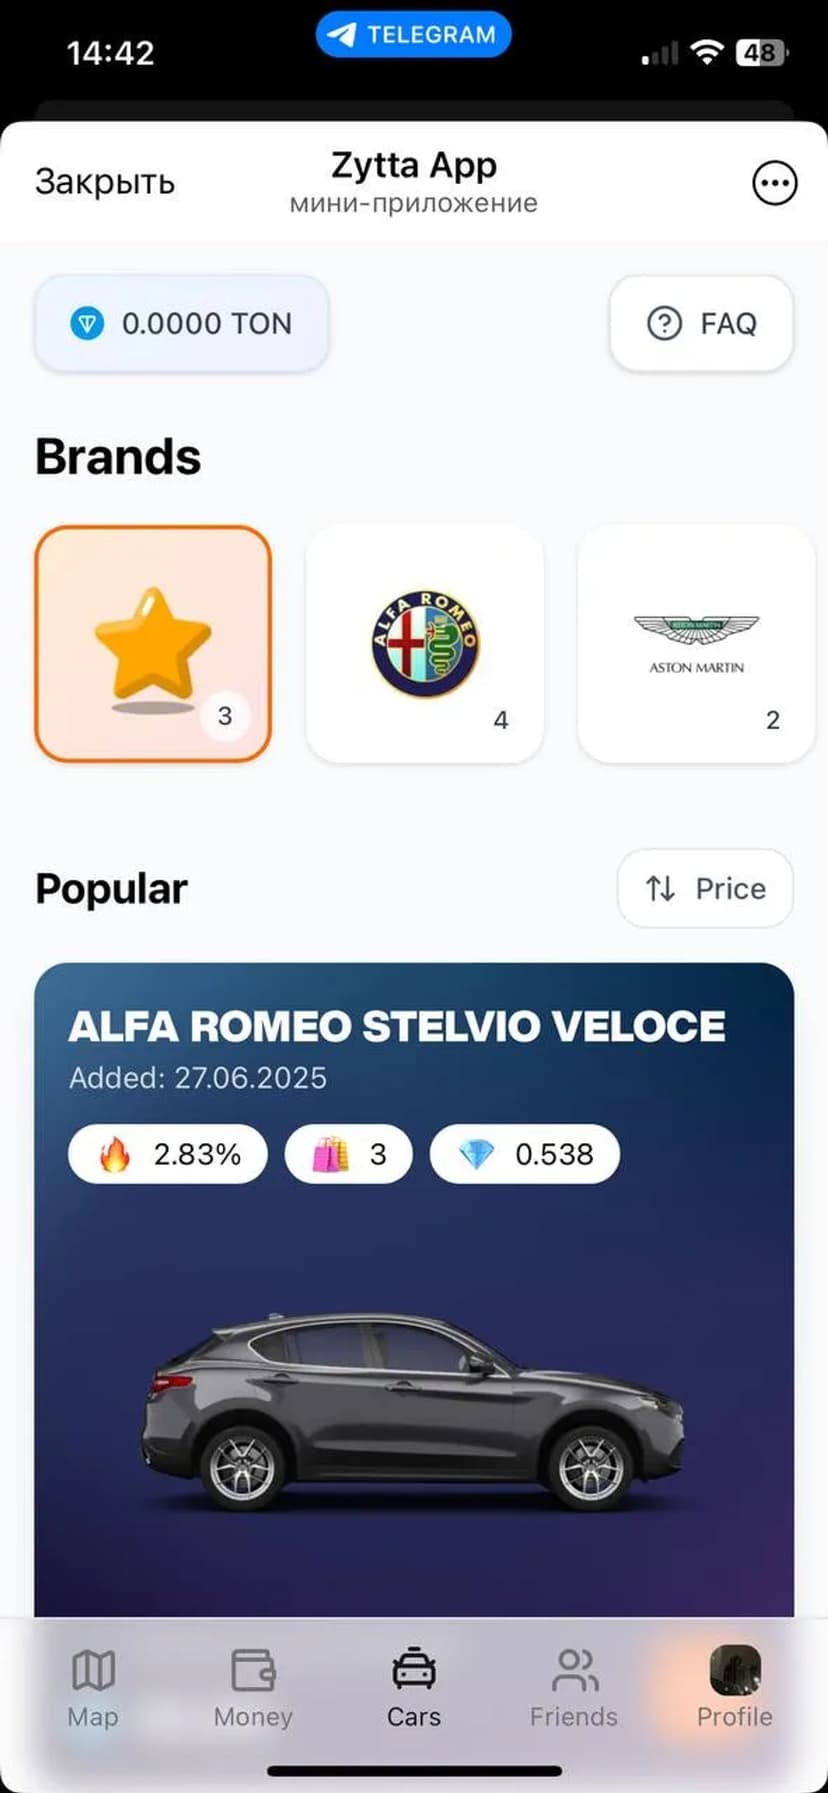This screenshot has height=1793, width=828.
Task: Open the three-dot options menu
Action: (x=774, y=183)
